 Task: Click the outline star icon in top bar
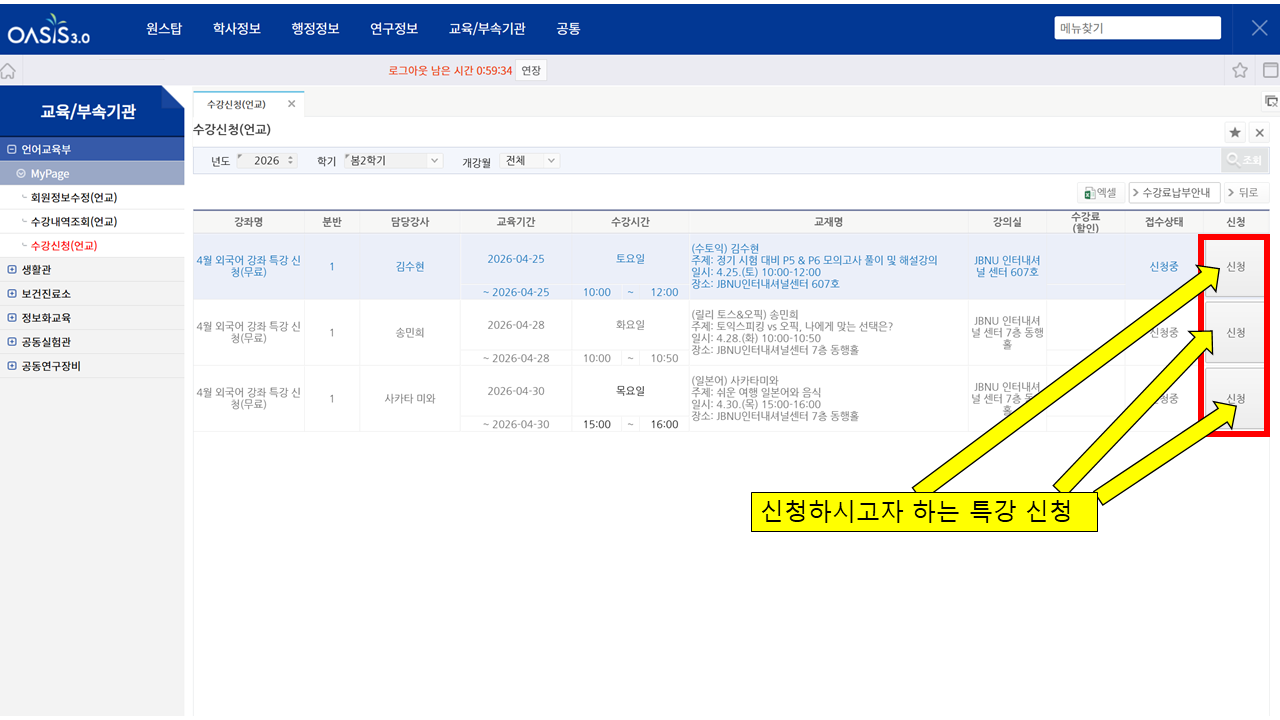1240,70
